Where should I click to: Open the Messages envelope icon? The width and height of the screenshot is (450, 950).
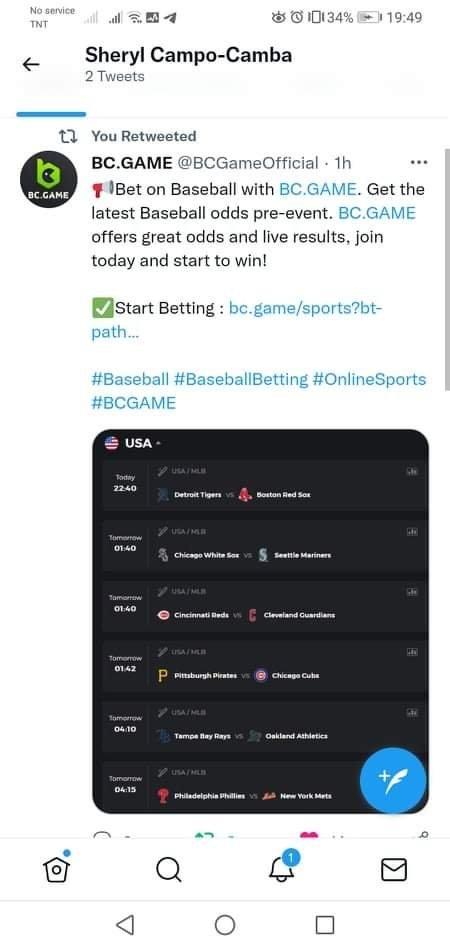394,871
